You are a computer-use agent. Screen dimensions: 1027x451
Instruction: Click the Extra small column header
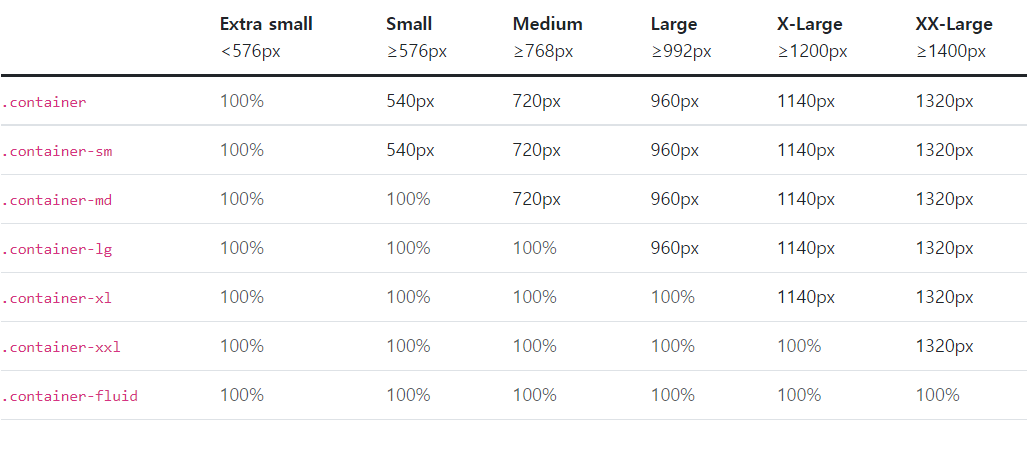266,24
